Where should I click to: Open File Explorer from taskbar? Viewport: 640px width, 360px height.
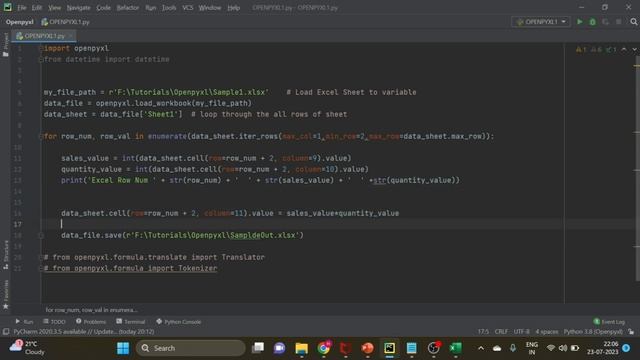pos(302,348)
